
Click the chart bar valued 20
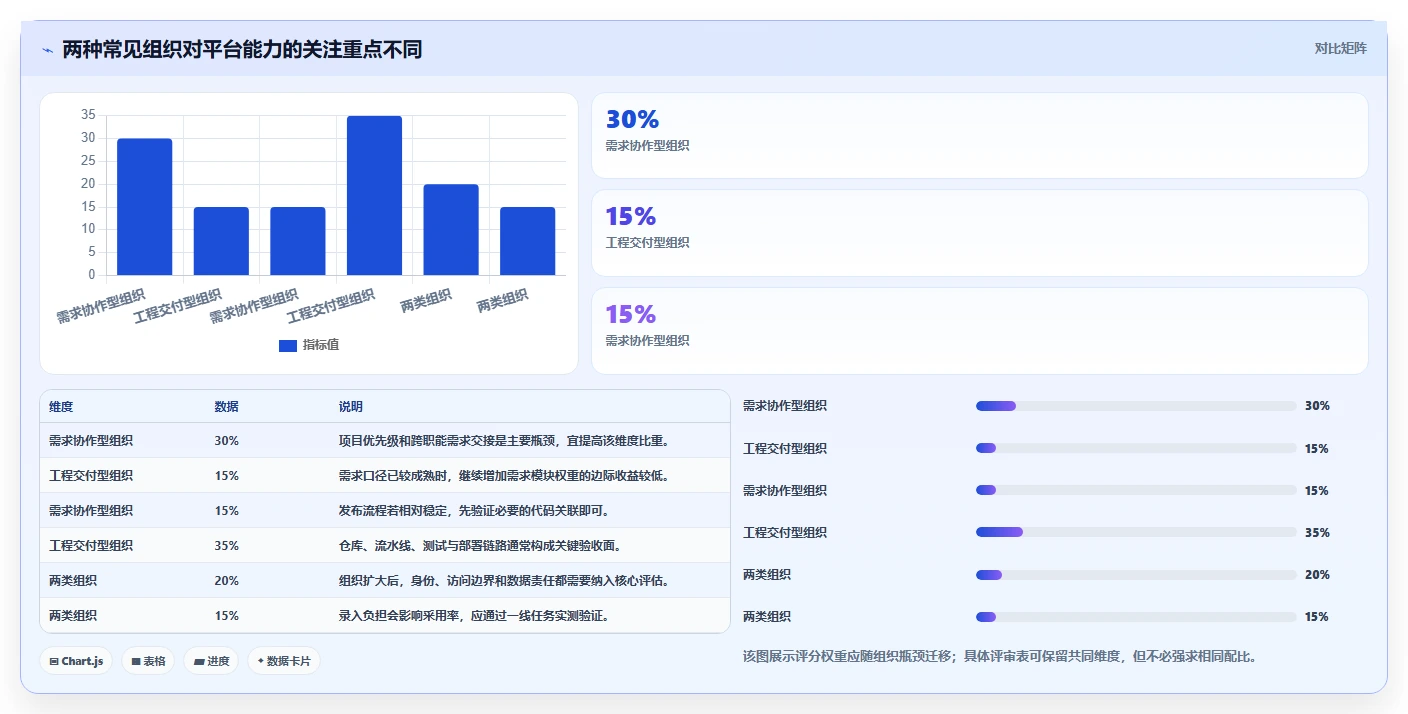pyautogui.click(x=451, y=230)
